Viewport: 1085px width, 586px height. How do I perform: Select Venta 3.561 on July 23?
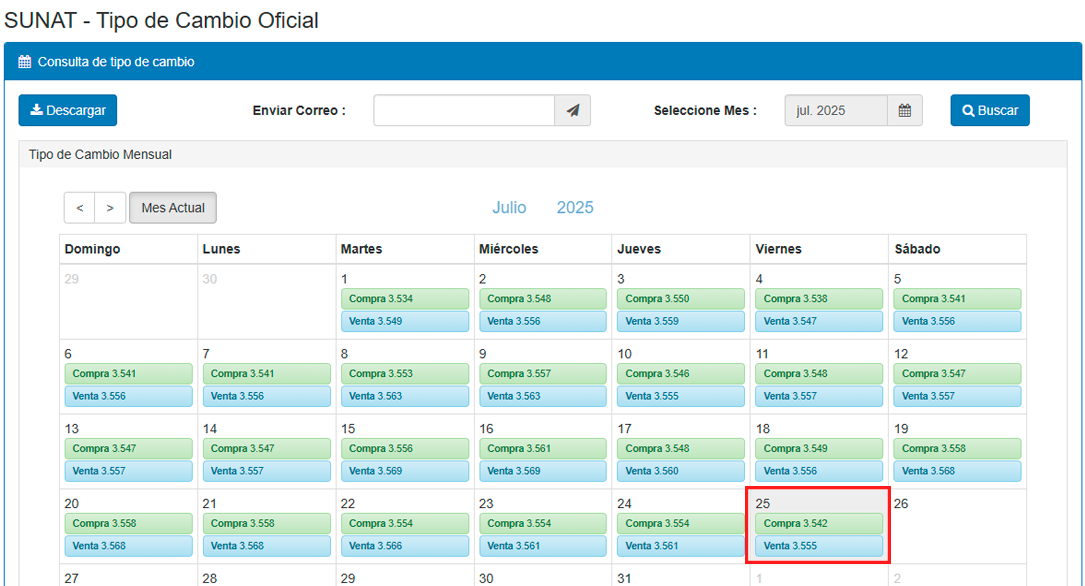pos(543,545)
